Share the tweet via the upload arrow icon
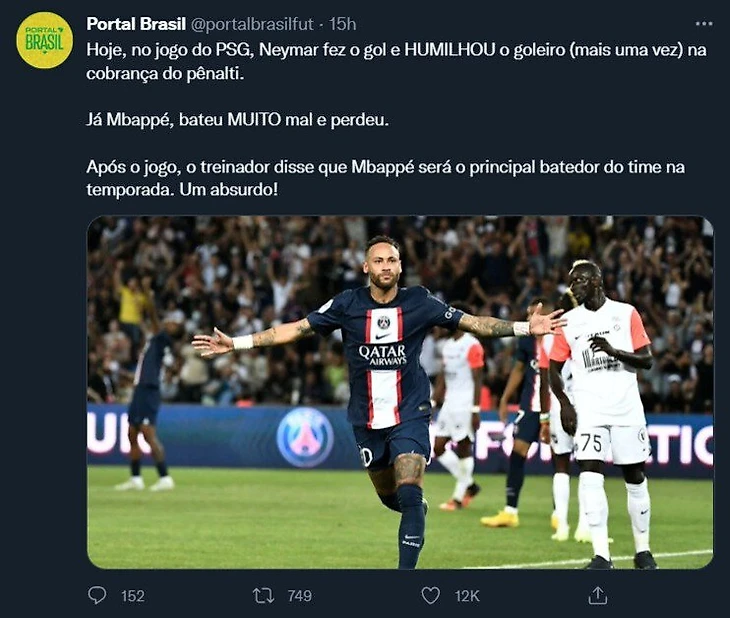730x618 pixels. pos(598,595)
